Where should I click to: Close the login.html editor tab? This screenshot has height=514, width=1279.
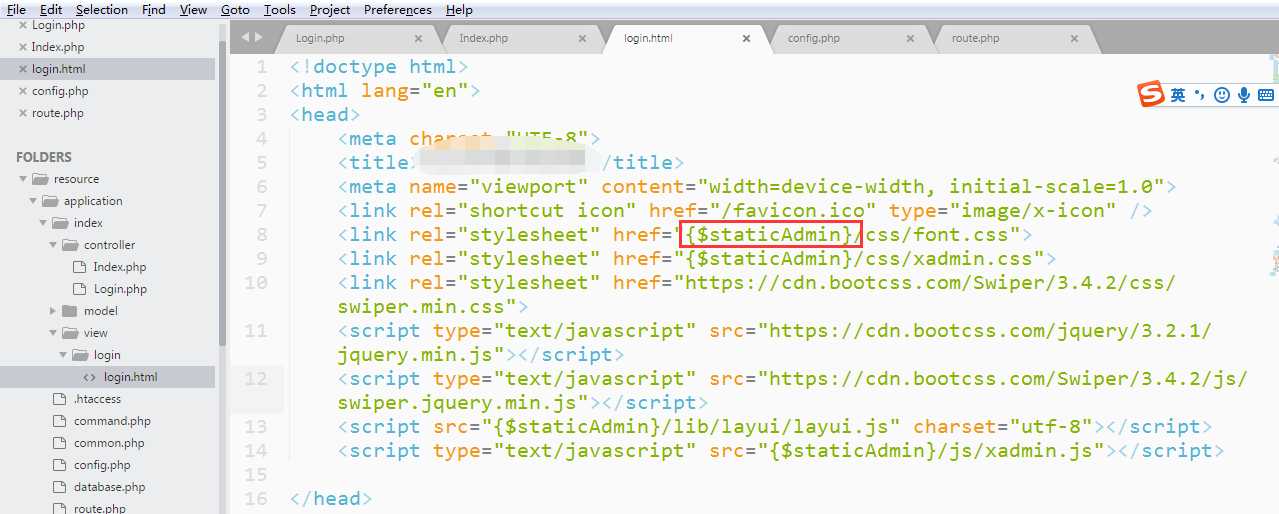point(746,39)
